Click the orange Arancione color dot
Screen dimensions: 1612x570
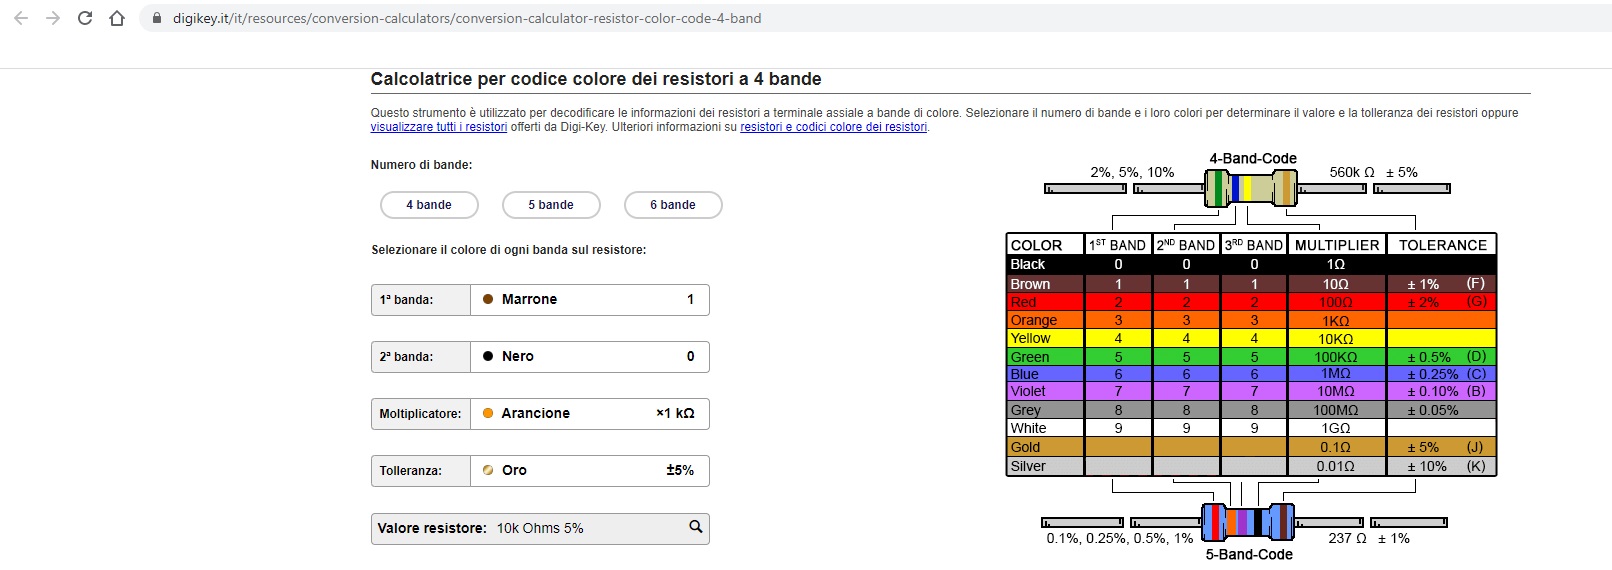pos(488,413)
